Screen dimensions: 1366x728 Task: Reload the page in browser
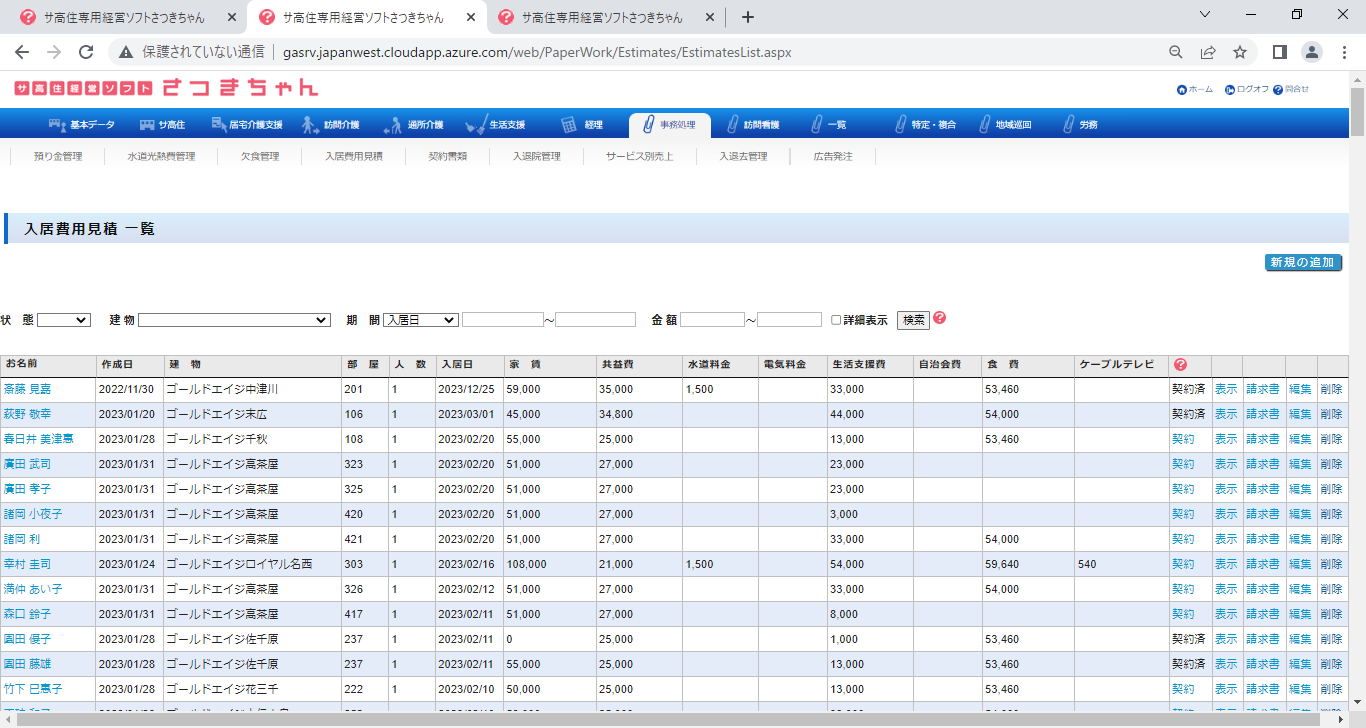click(86, 52)
